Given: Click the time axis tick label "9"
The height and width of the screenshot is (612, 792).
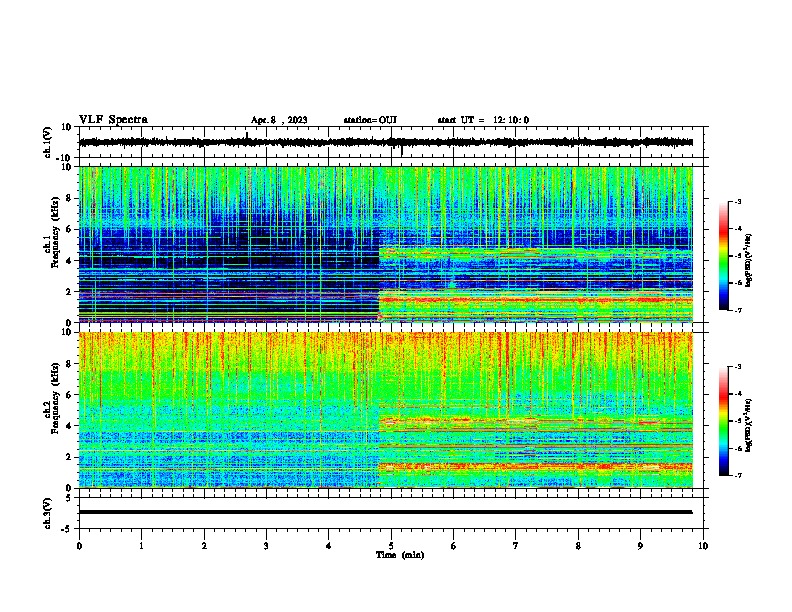Looking at the screenshot, I should tap(640, 546).
